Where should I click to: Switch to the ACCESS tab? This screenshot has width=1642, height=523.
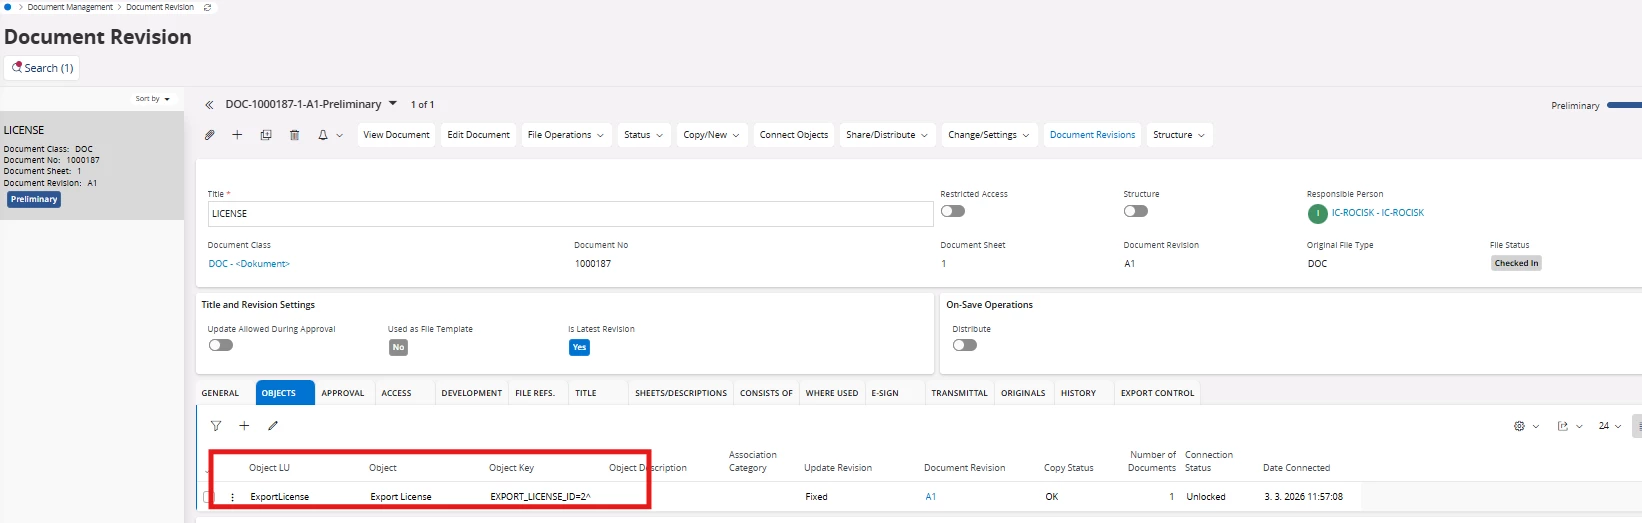[x=397, y=393]
